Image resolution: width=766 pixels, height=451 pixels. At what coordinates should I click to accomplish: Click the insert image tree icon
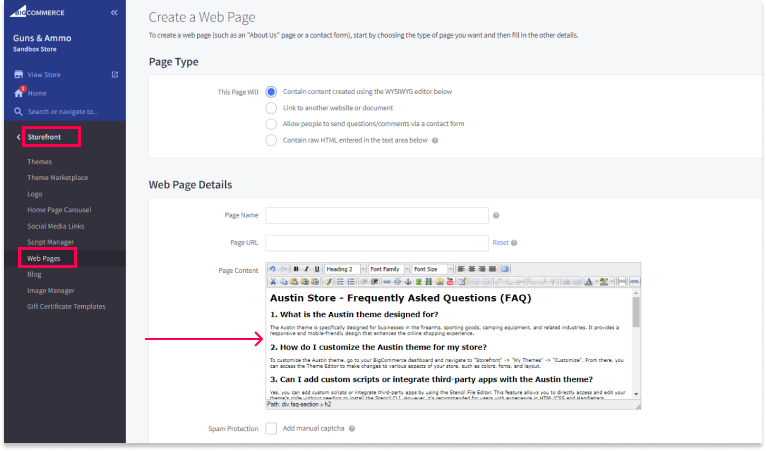419,281
